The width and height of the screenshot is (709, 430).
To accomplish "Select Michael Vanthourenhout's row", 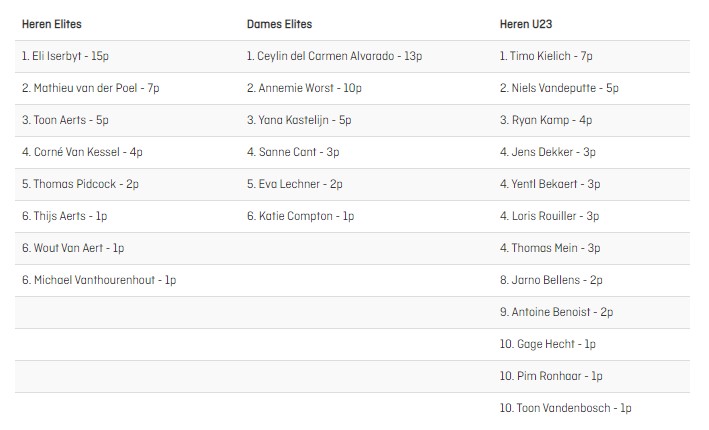I will (x=99, y=280).
